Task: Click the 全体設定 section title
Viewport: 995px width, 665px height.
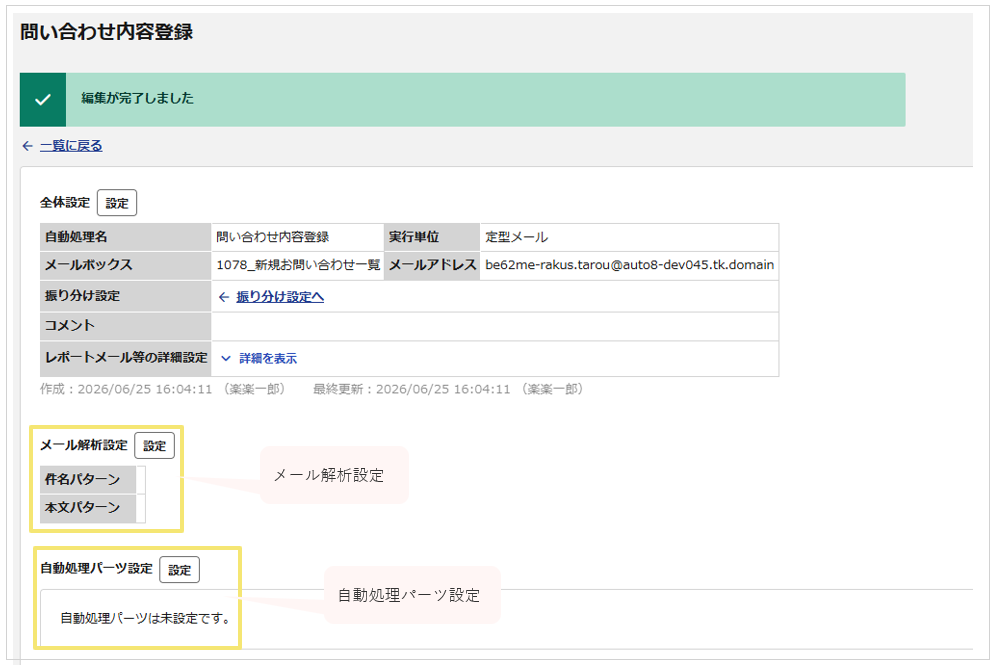Action: pos(65,202)
